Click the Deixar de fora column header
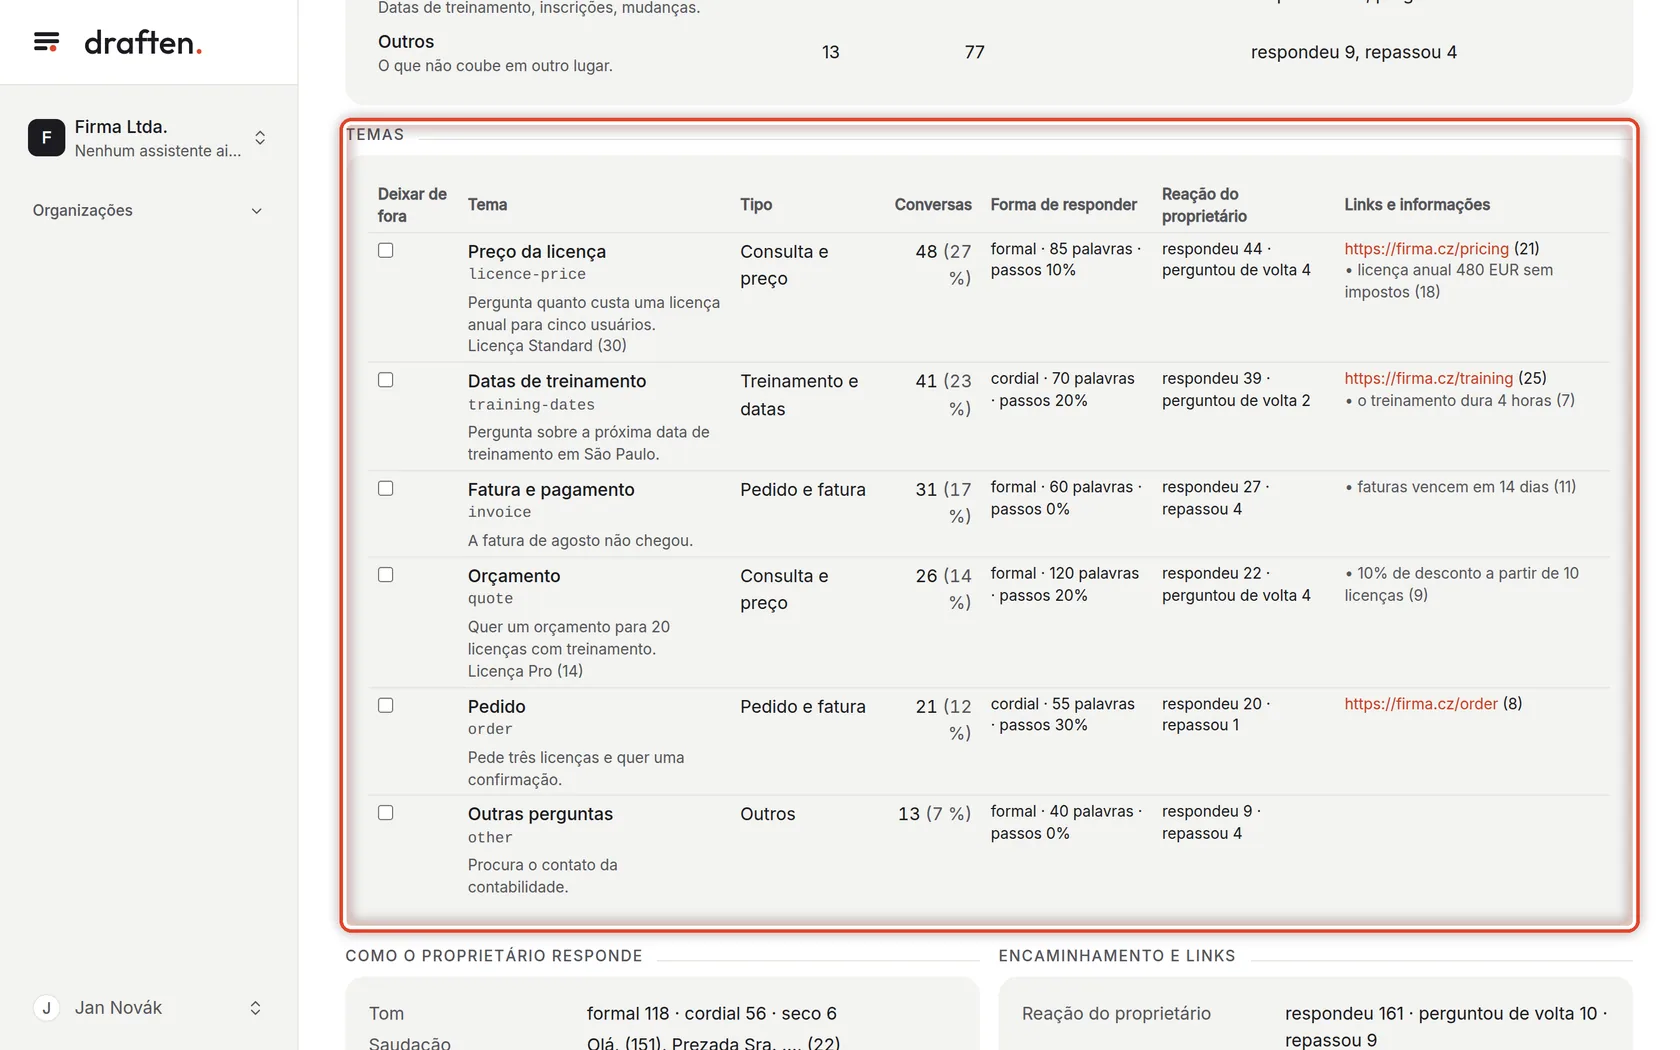Viewport: 1680px width, 1050px height. tap(412, 205)
